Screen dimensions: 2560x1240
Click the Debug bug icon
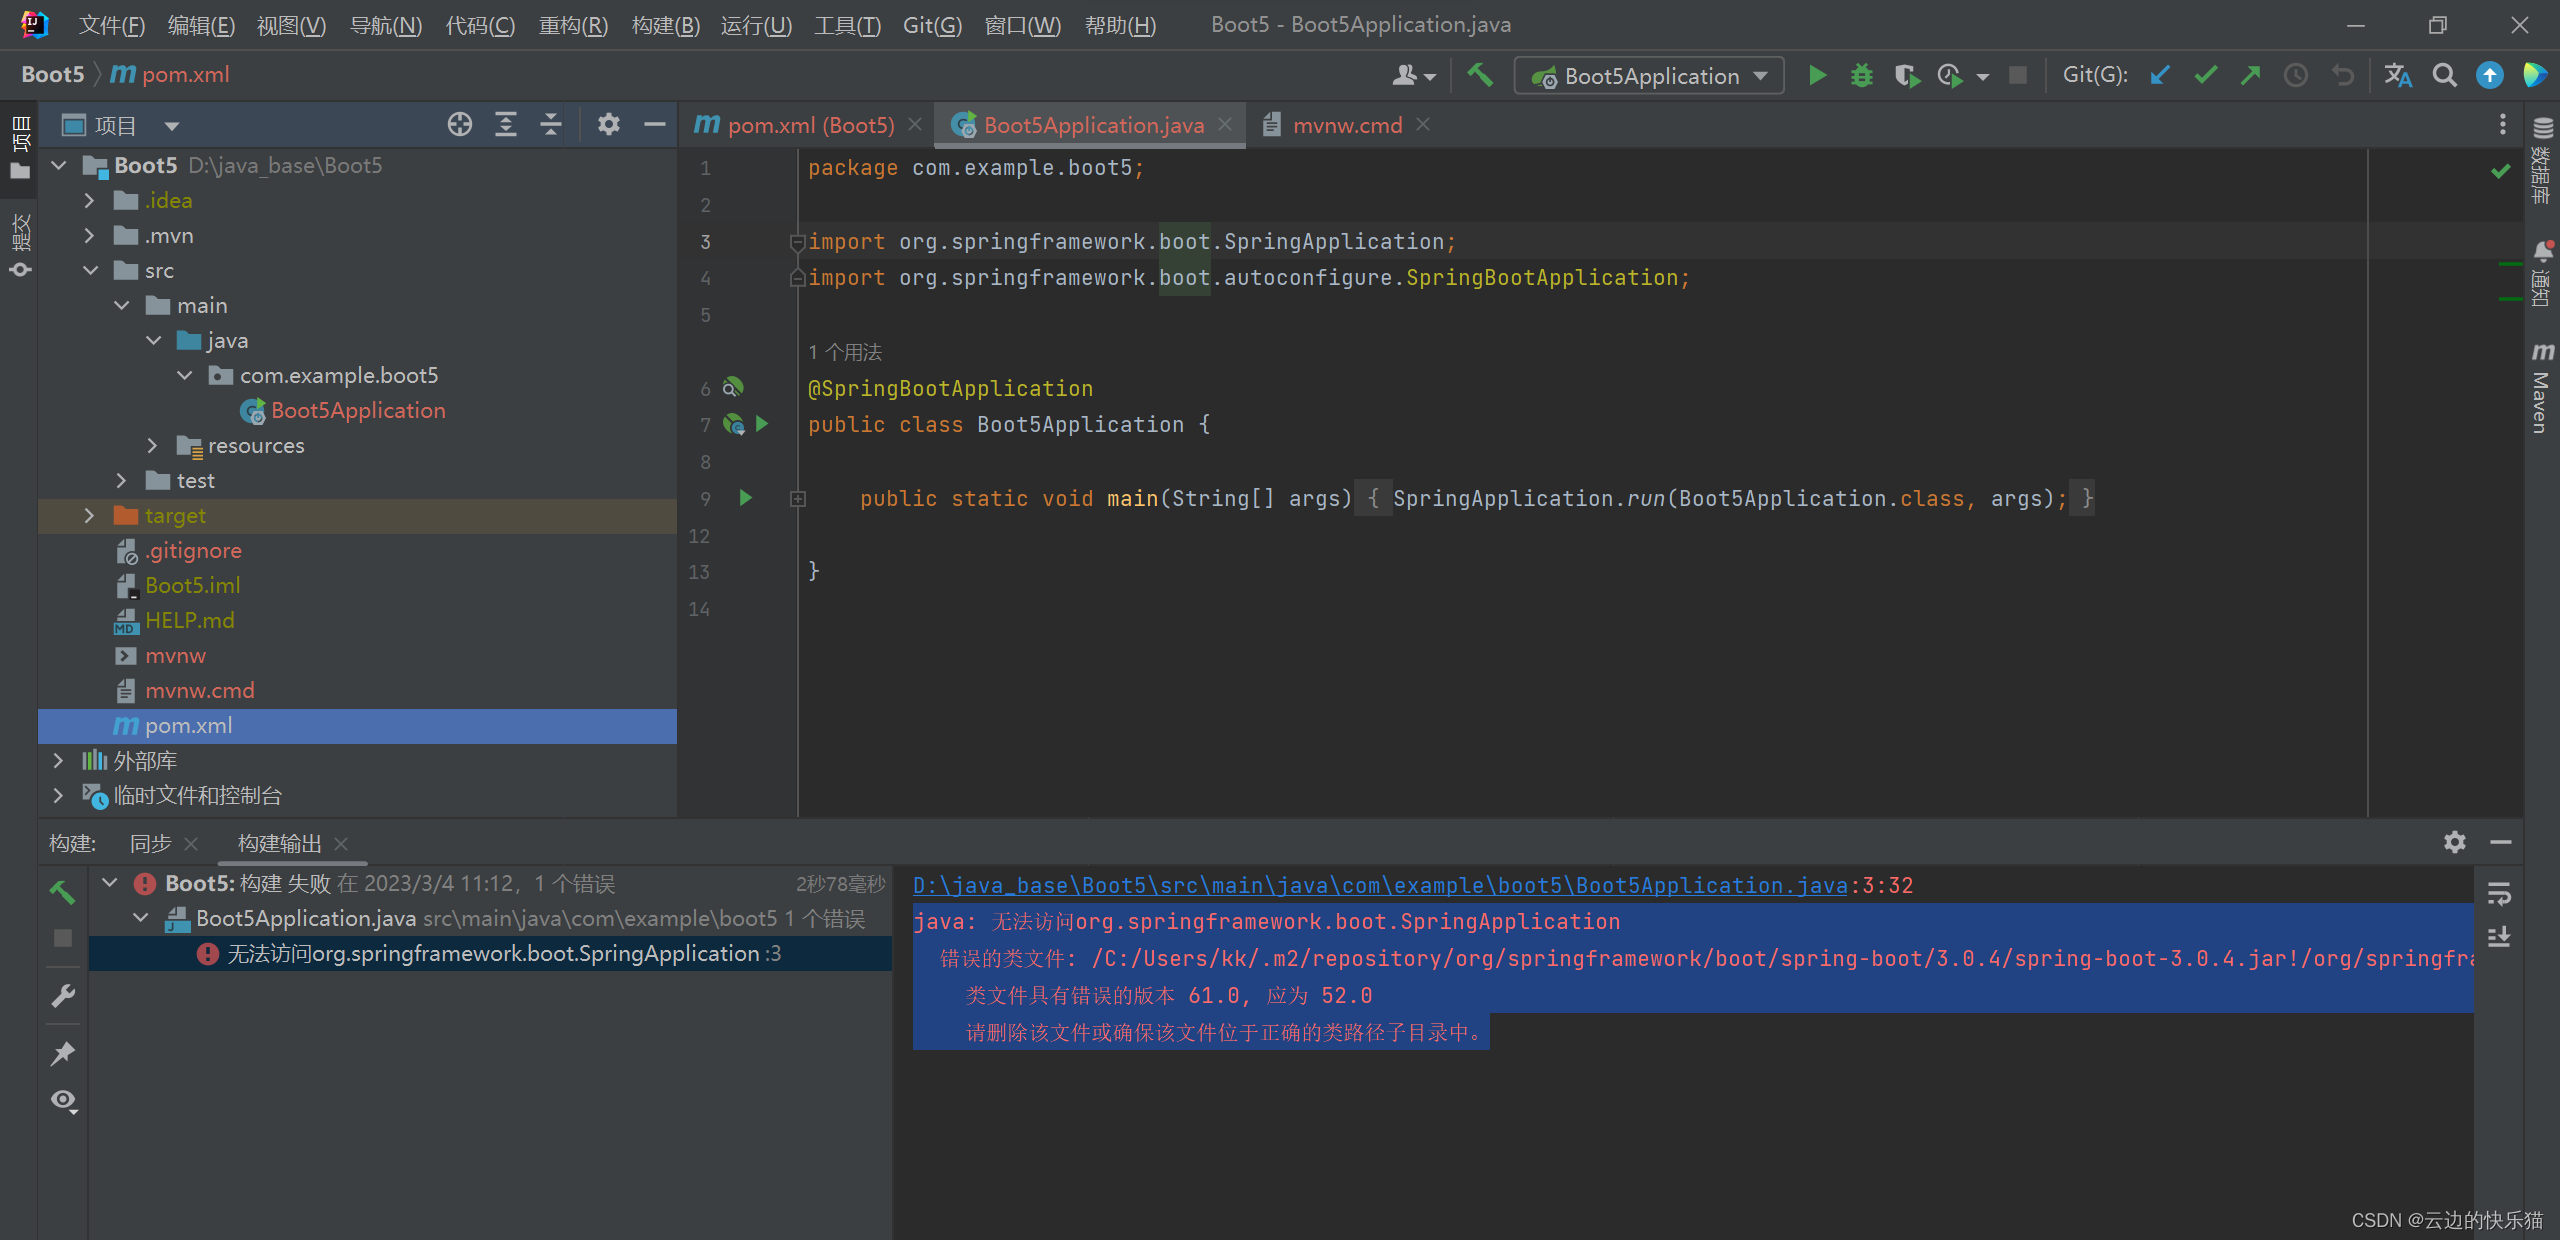pyautogui.click(x=1861, y=76)
